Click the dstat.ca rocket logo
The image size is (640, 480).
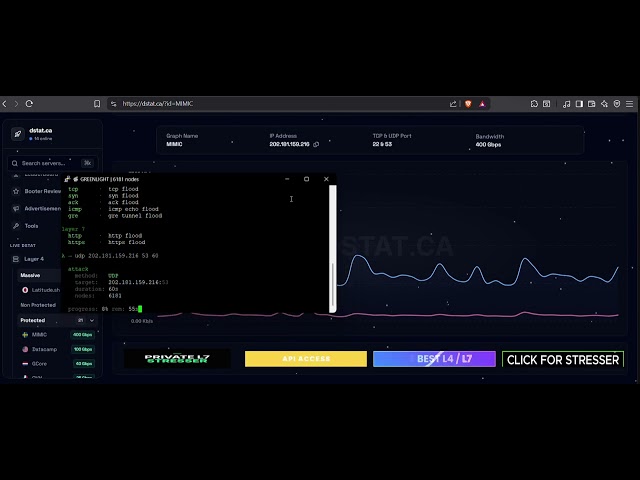[x=18, y=134]
